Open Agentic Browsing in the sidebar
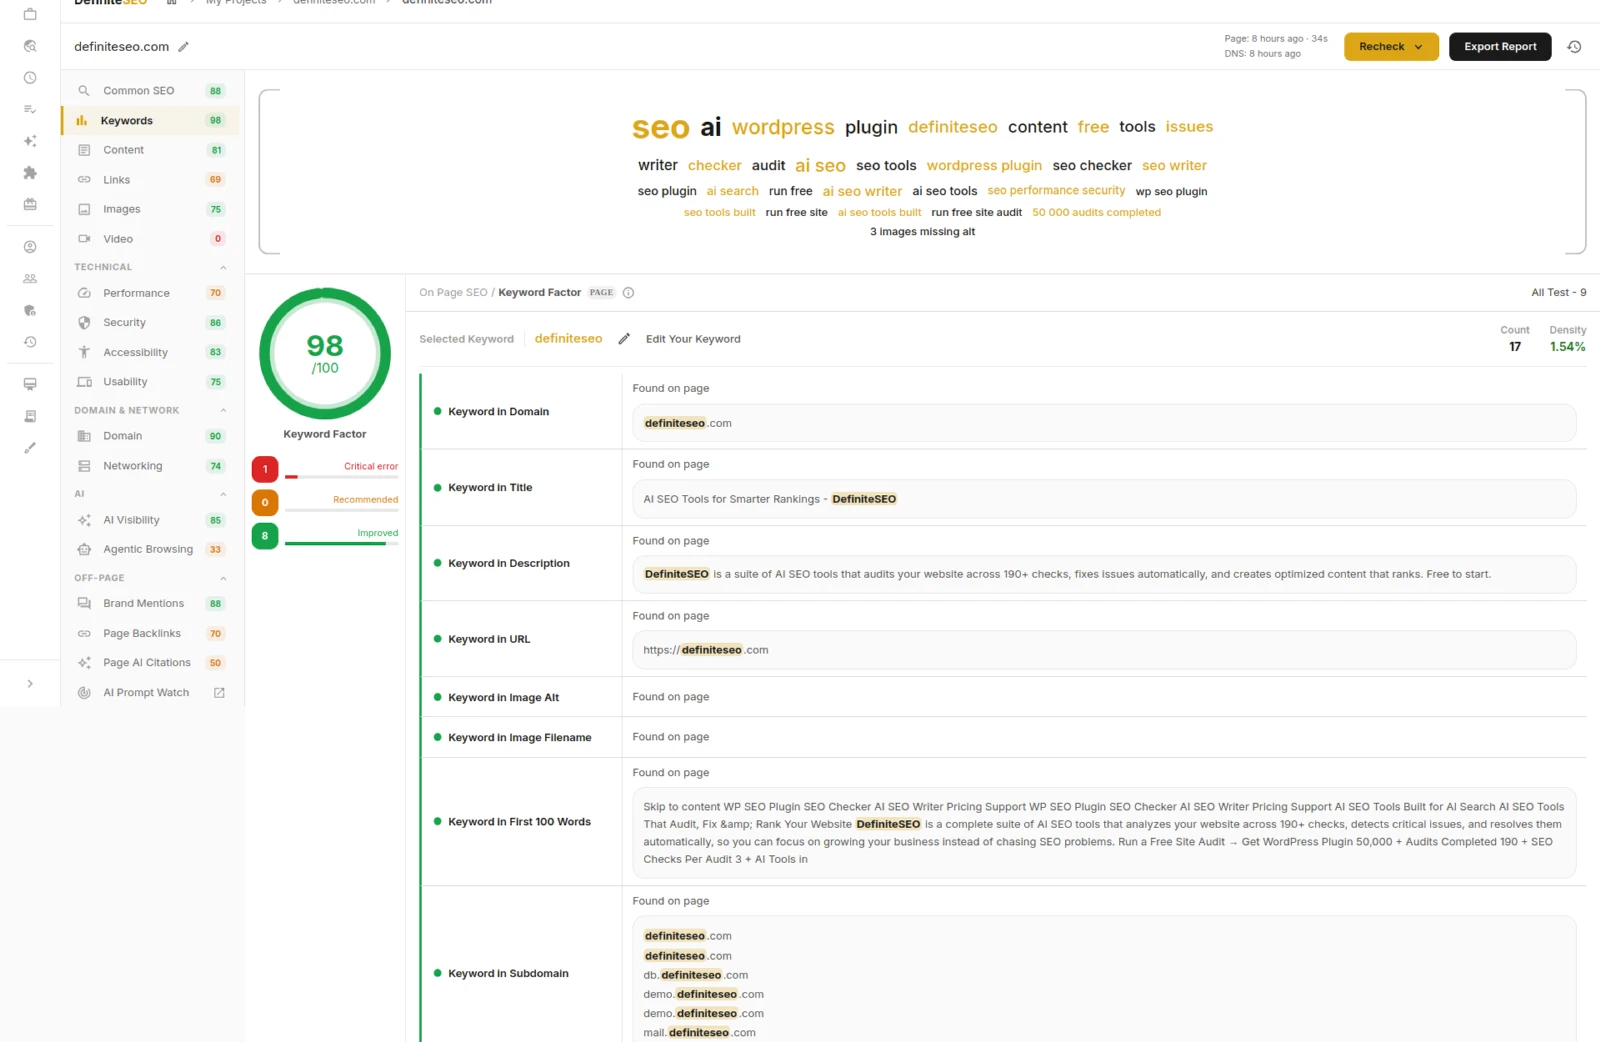 pos(151,549)
